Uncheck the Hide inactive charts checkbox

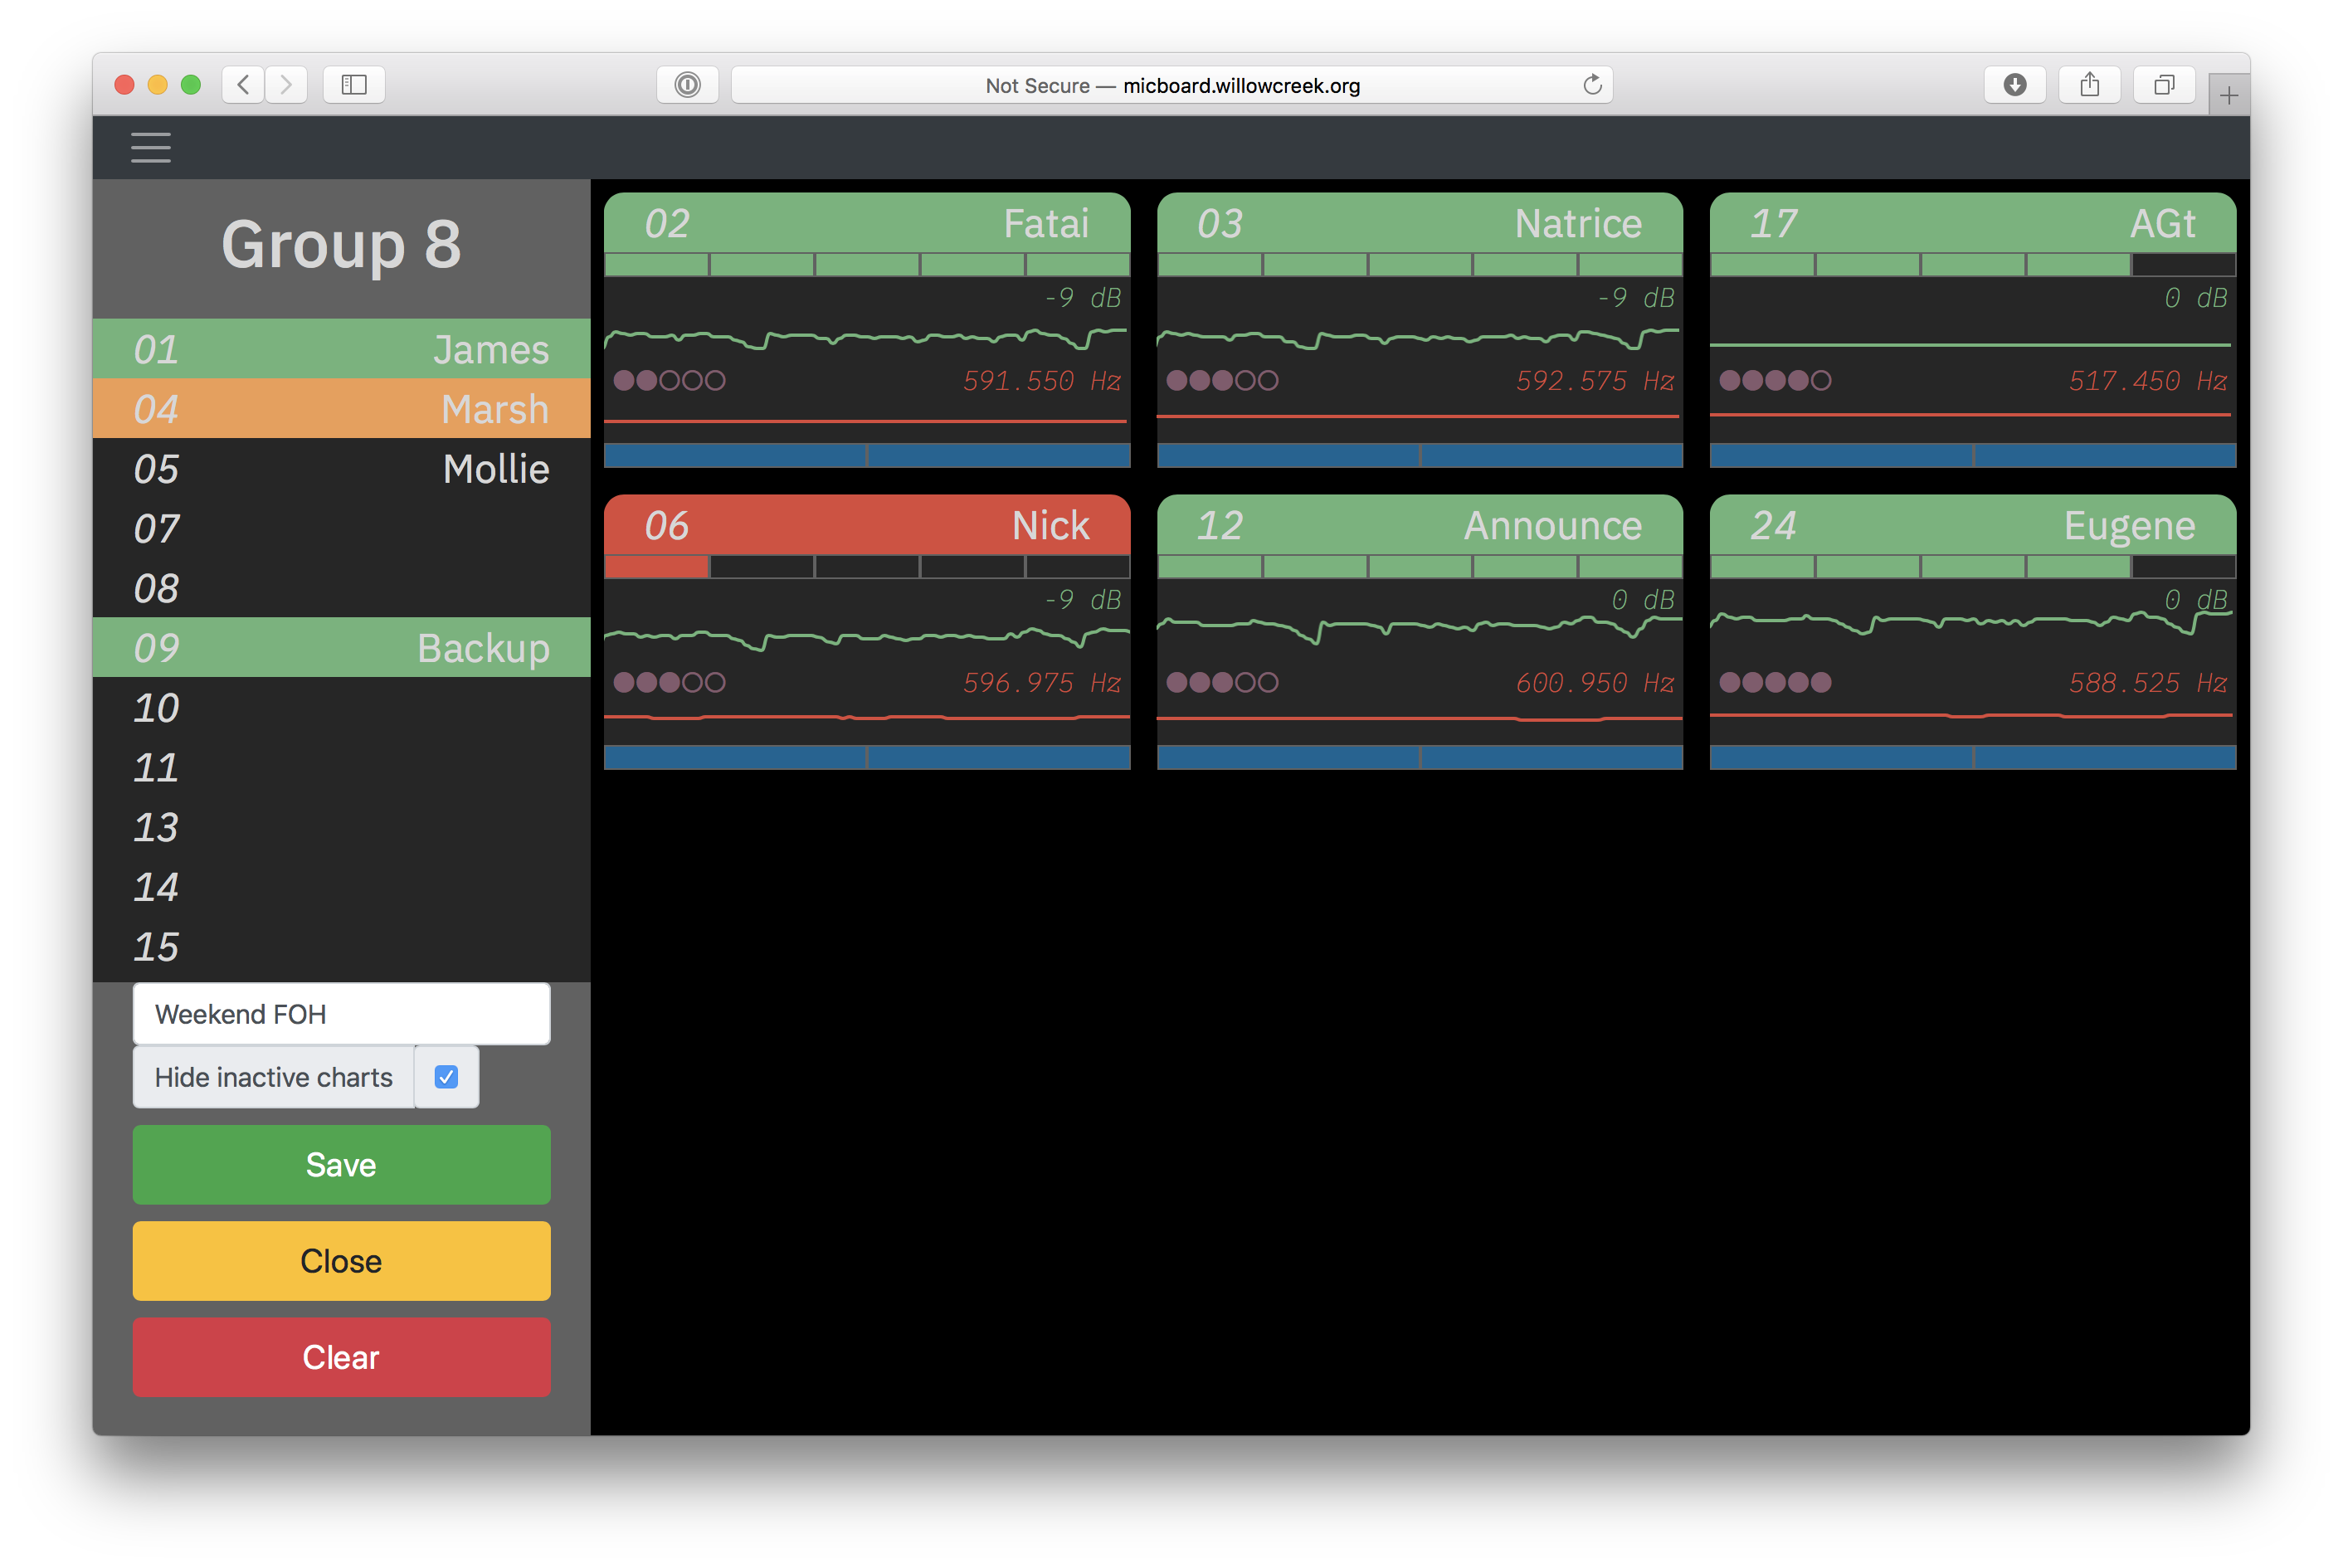click(446, 1077)
